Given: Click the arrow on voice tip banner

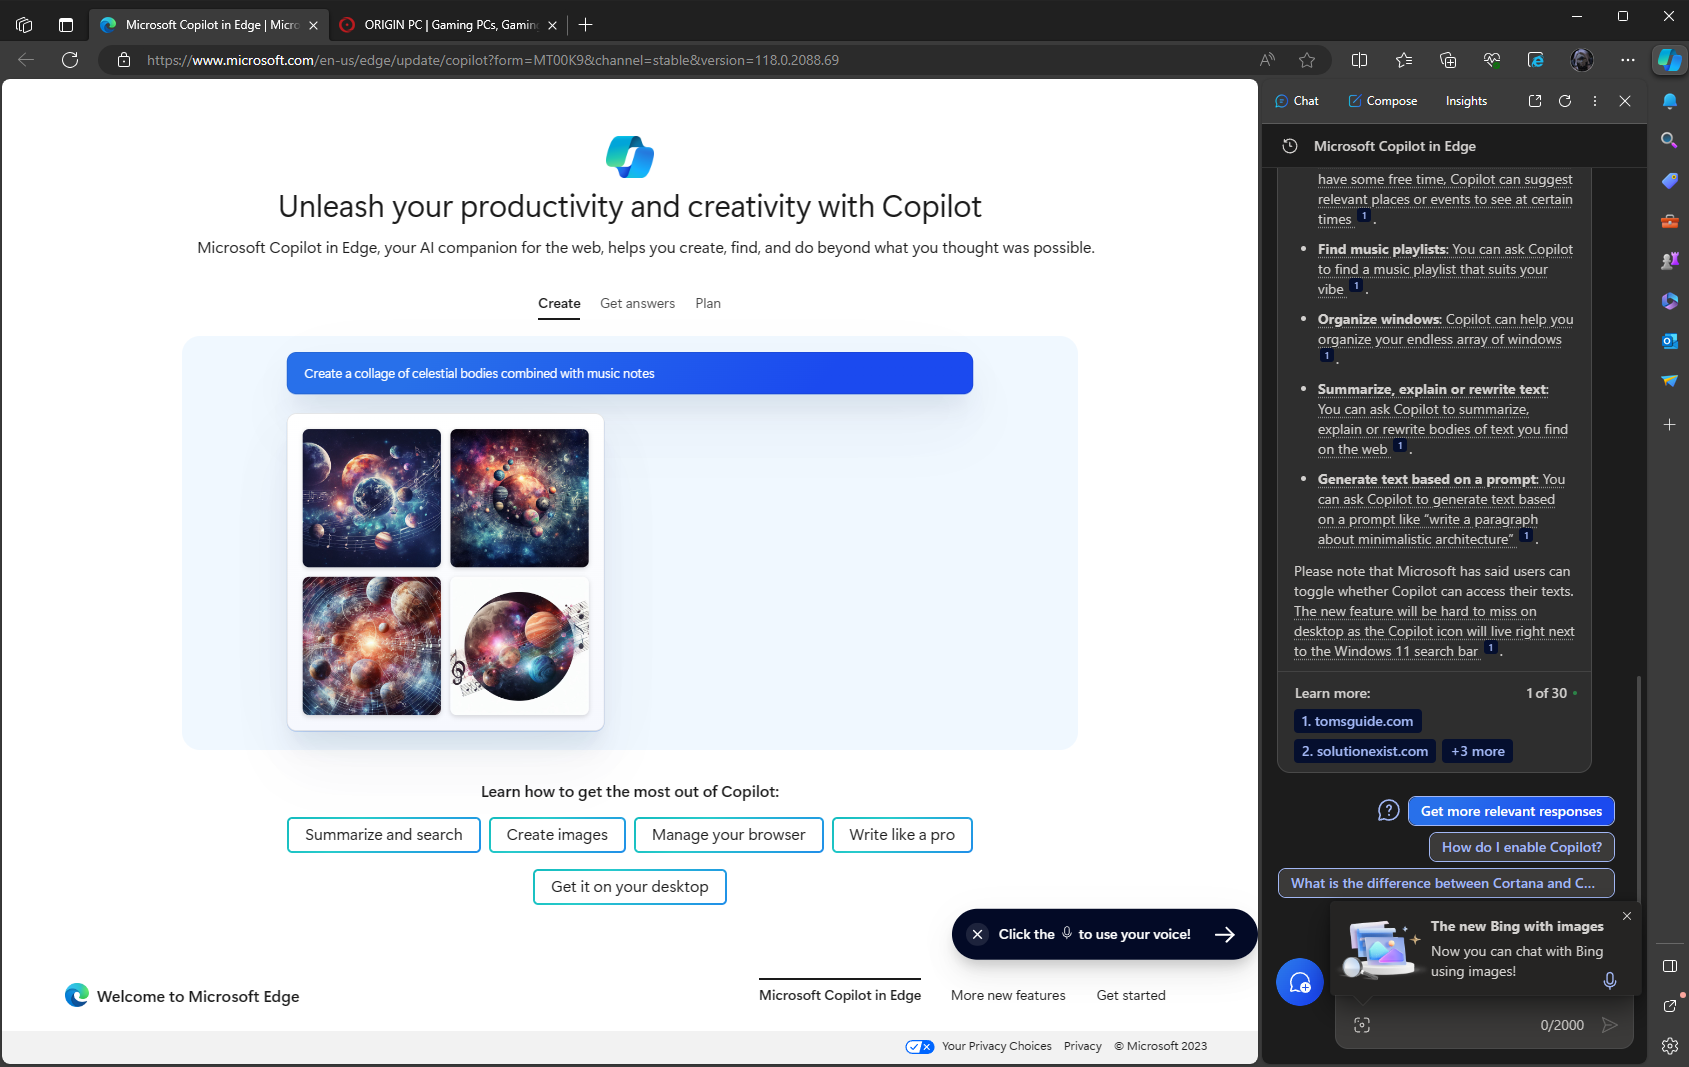Looking at the screenshot, I should click(x=1225, y=934).
